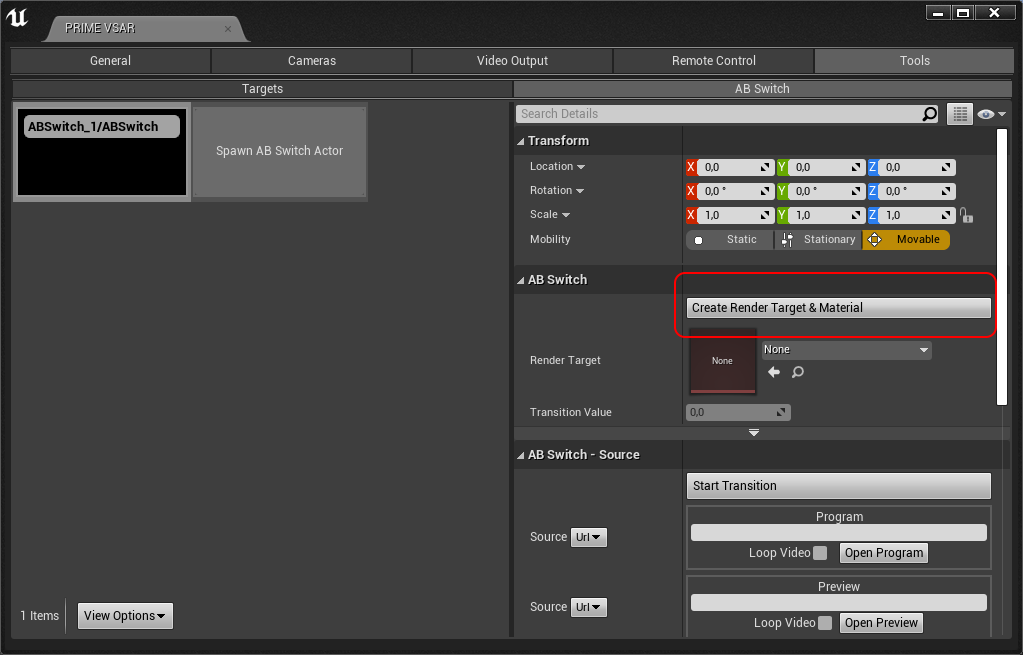
Task: Open the View Options dropdown
Action: click(124, 615)
